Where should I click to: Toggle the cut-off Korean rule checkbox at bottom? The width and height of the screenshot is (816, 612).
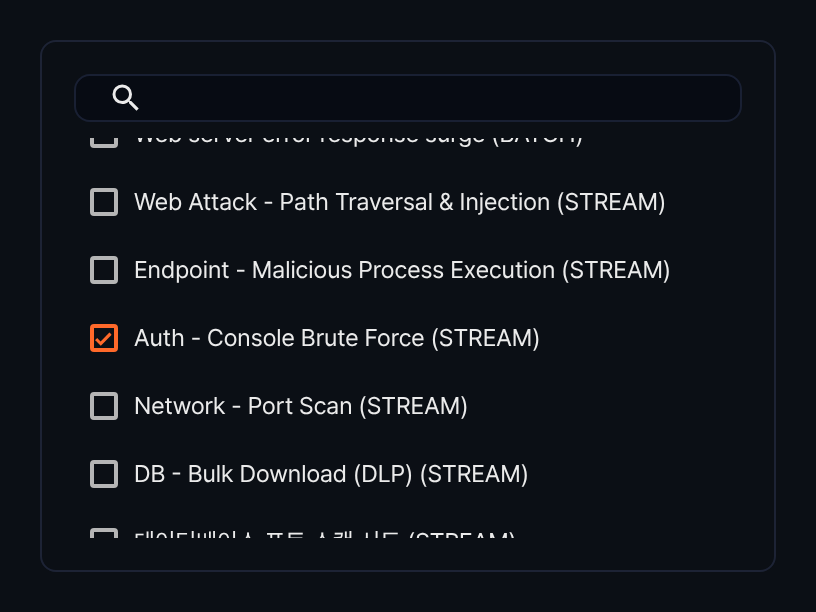click(x=104, y=533)
